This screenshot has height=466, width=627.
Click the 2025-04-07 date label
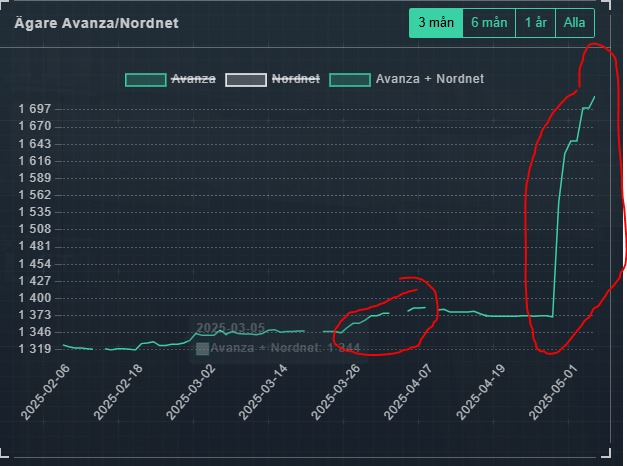pos(408,392)
